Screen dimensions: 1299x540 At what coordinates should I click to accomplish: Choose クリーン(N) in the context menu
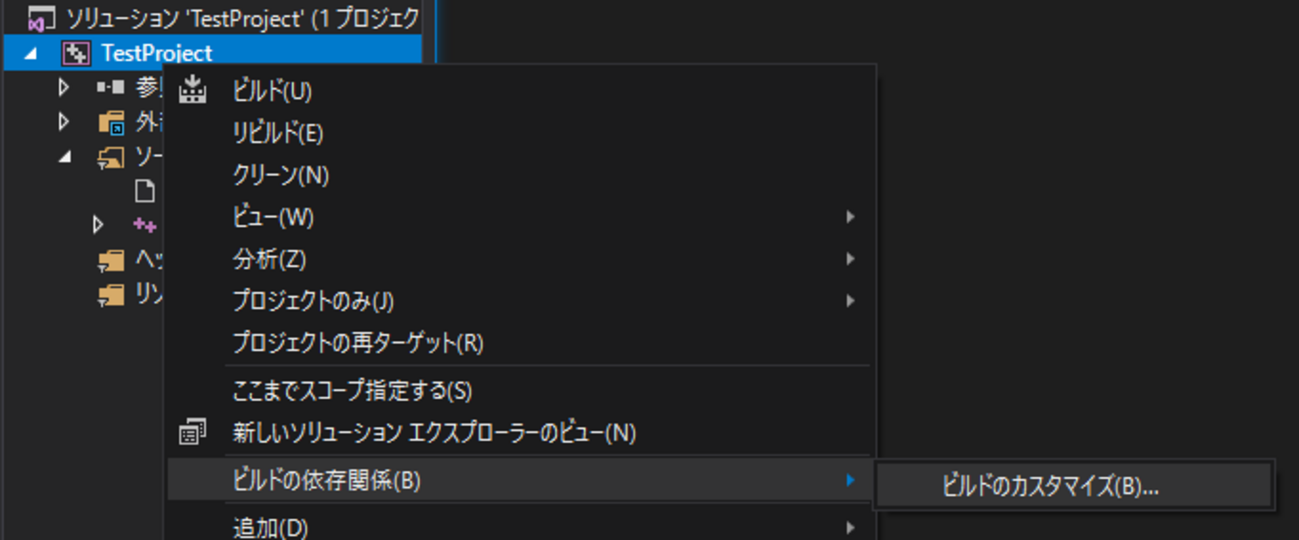280,175
